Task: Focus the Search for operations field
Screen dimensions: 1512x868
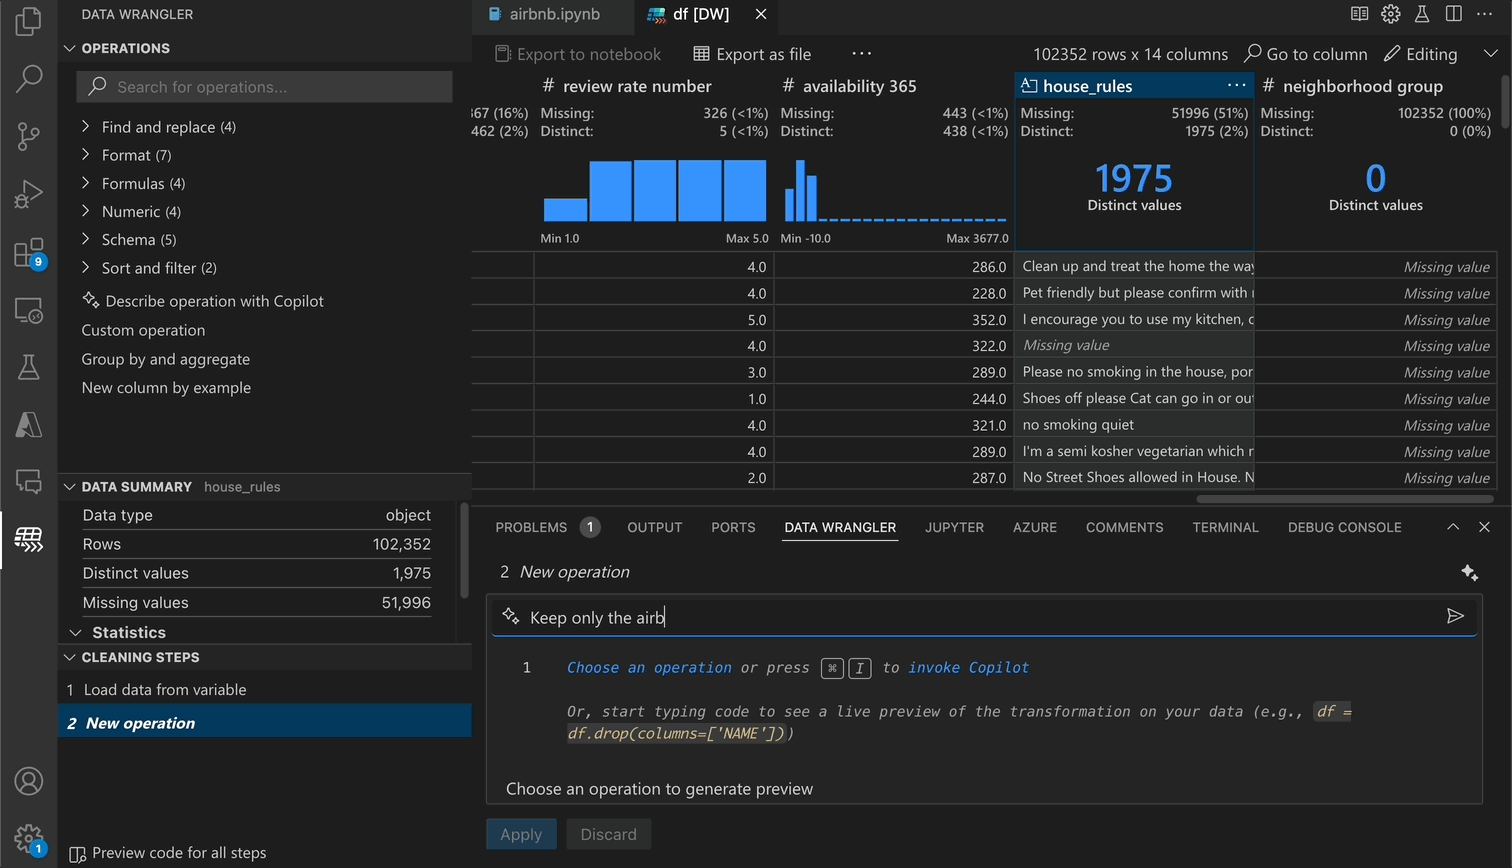Action: point(264,87)
